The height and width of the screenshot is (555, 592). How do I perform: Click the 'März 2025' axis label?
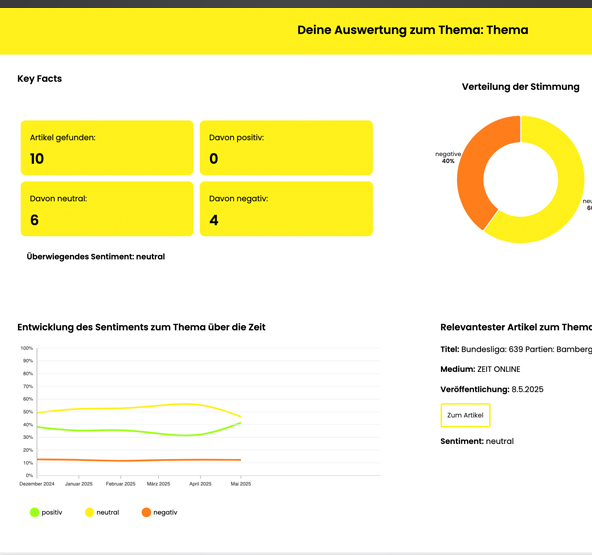pyautogui.click(x=159, y=484)
